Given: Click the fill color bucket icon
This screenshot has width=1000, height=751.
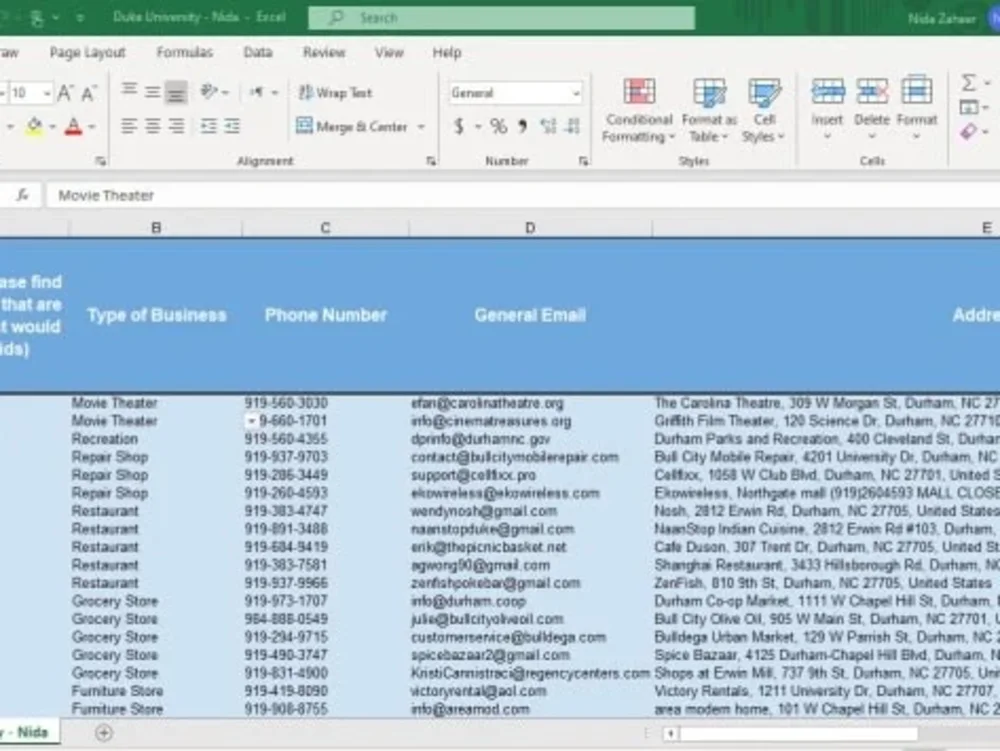Looking at the screenshot, I should (34, 126).
